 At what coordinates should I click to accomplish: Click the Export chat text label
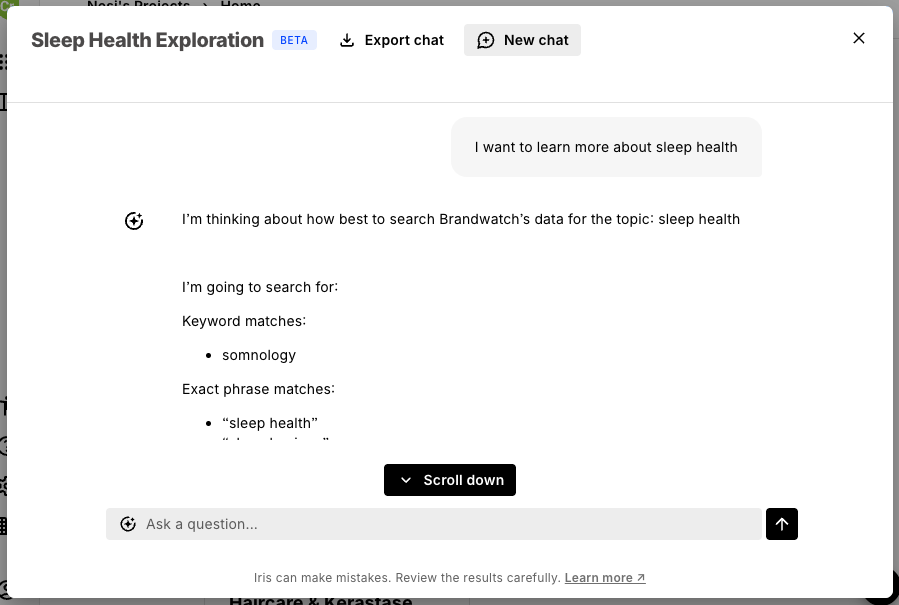pyautogui.click(x=404, y=40)
